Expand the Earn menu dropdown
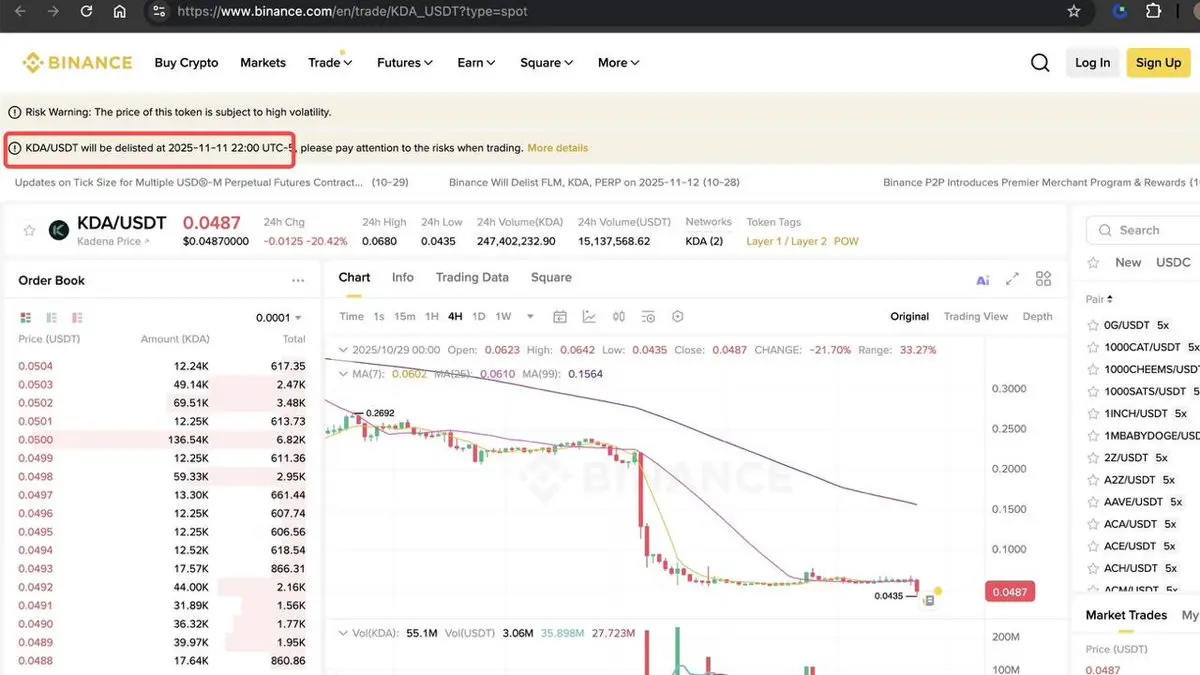This screenshot has width=1200, height=675. point(476,62)
